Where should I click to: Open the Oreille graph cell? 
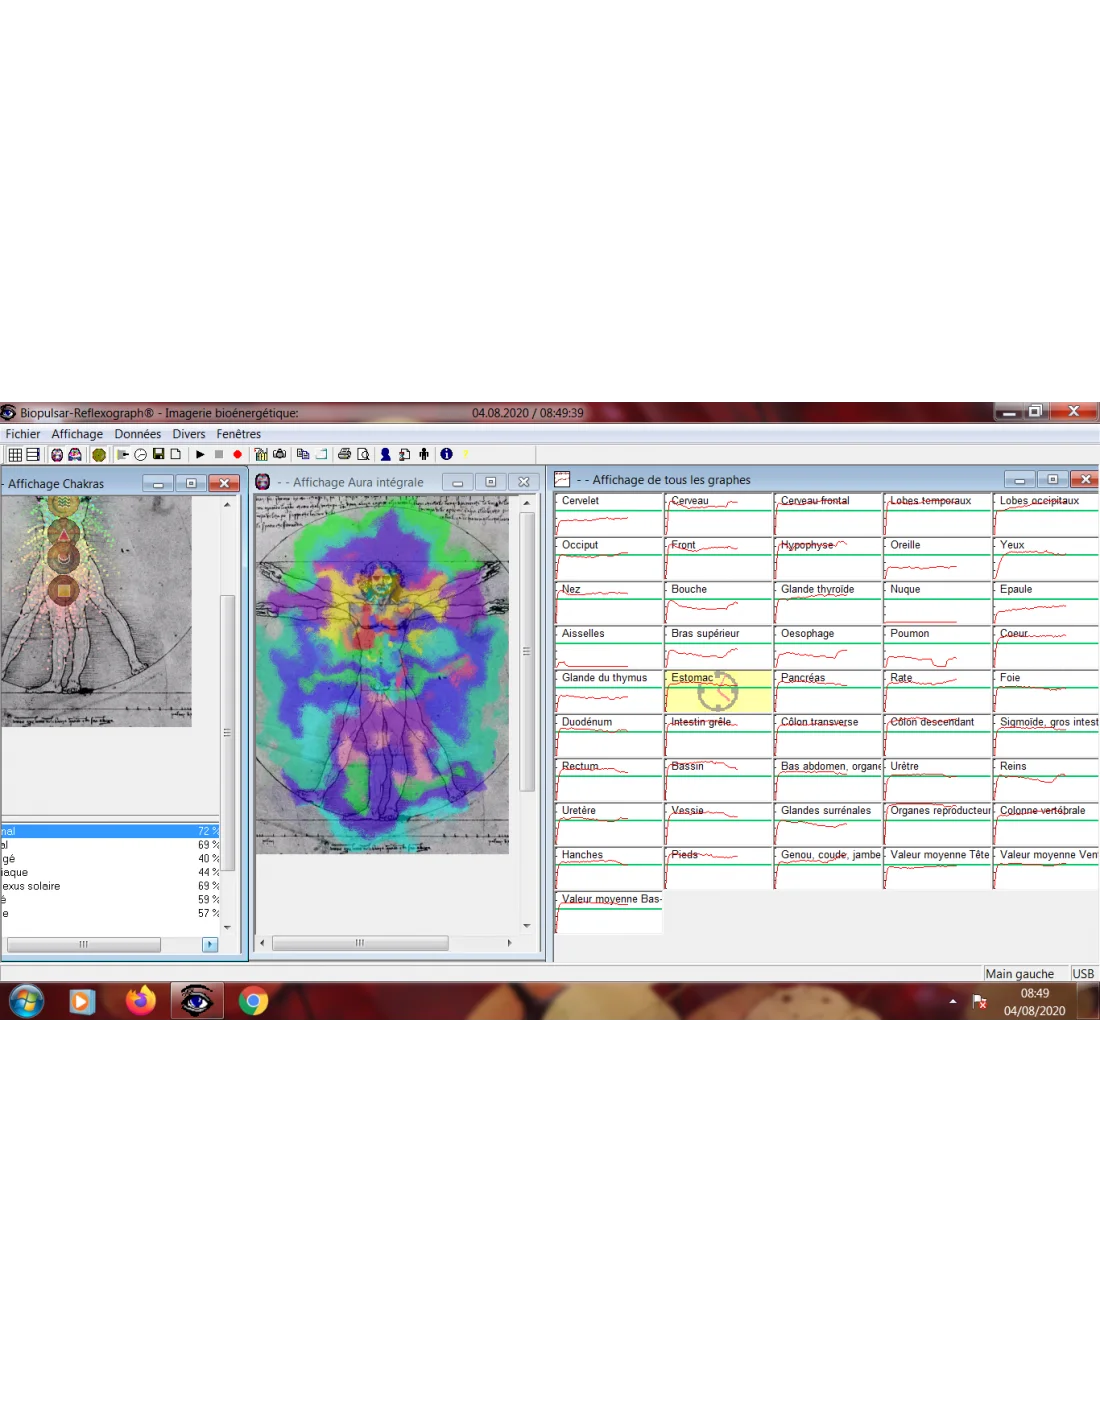[937, 558]
